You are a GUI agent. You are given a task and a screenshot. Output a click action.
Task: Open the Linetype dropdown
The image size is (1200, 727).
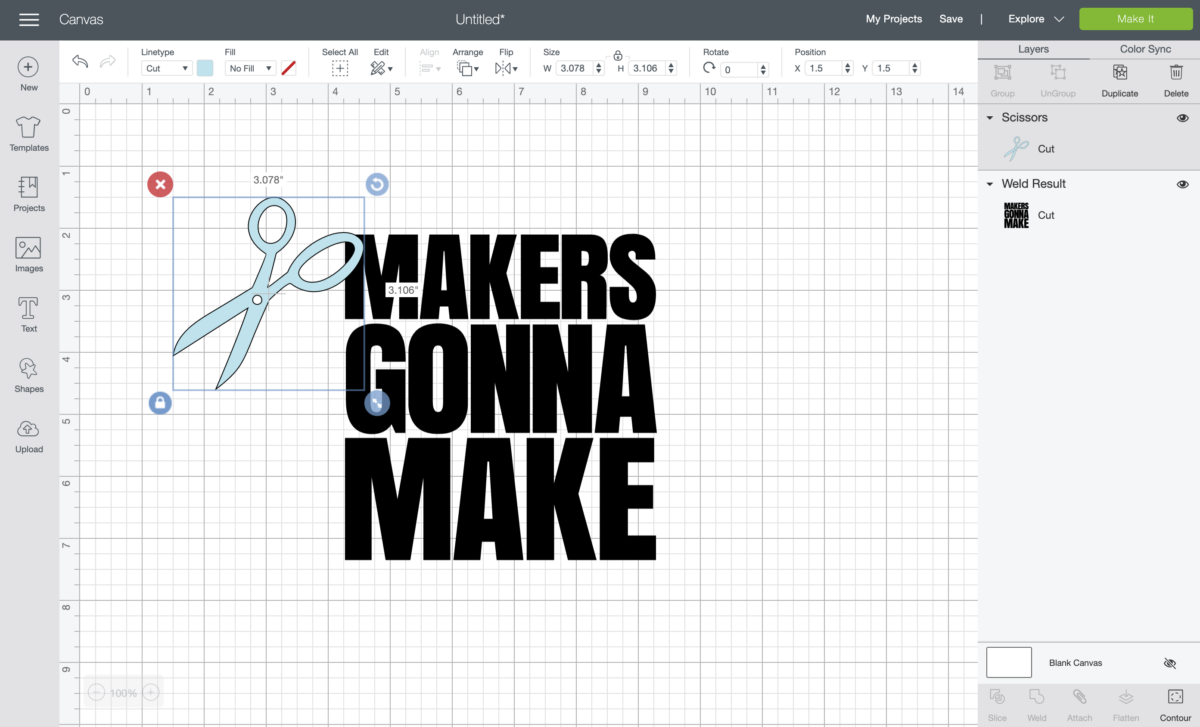[166, 67]
